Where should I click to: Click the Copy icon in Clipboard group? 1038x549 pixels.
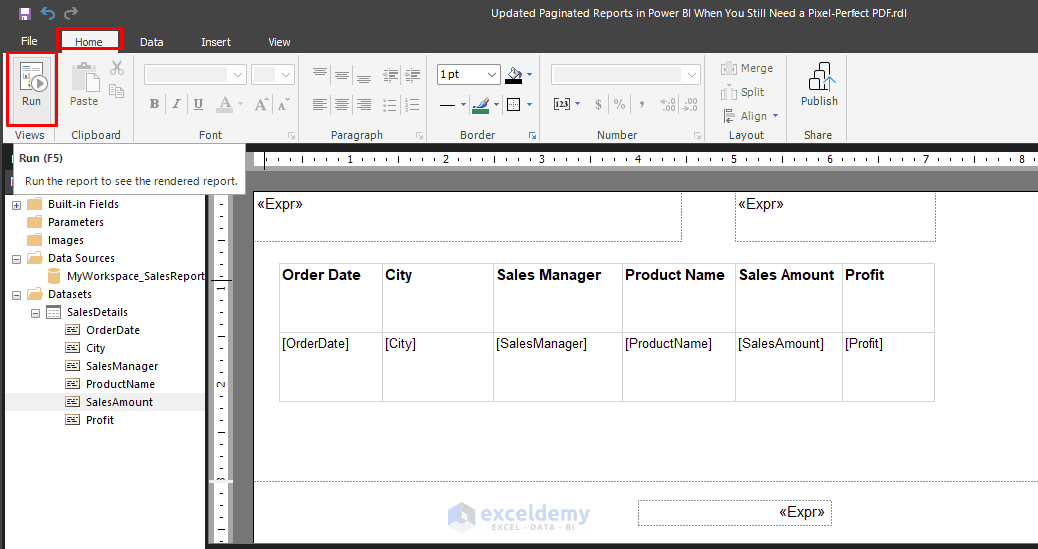[117, 91]
